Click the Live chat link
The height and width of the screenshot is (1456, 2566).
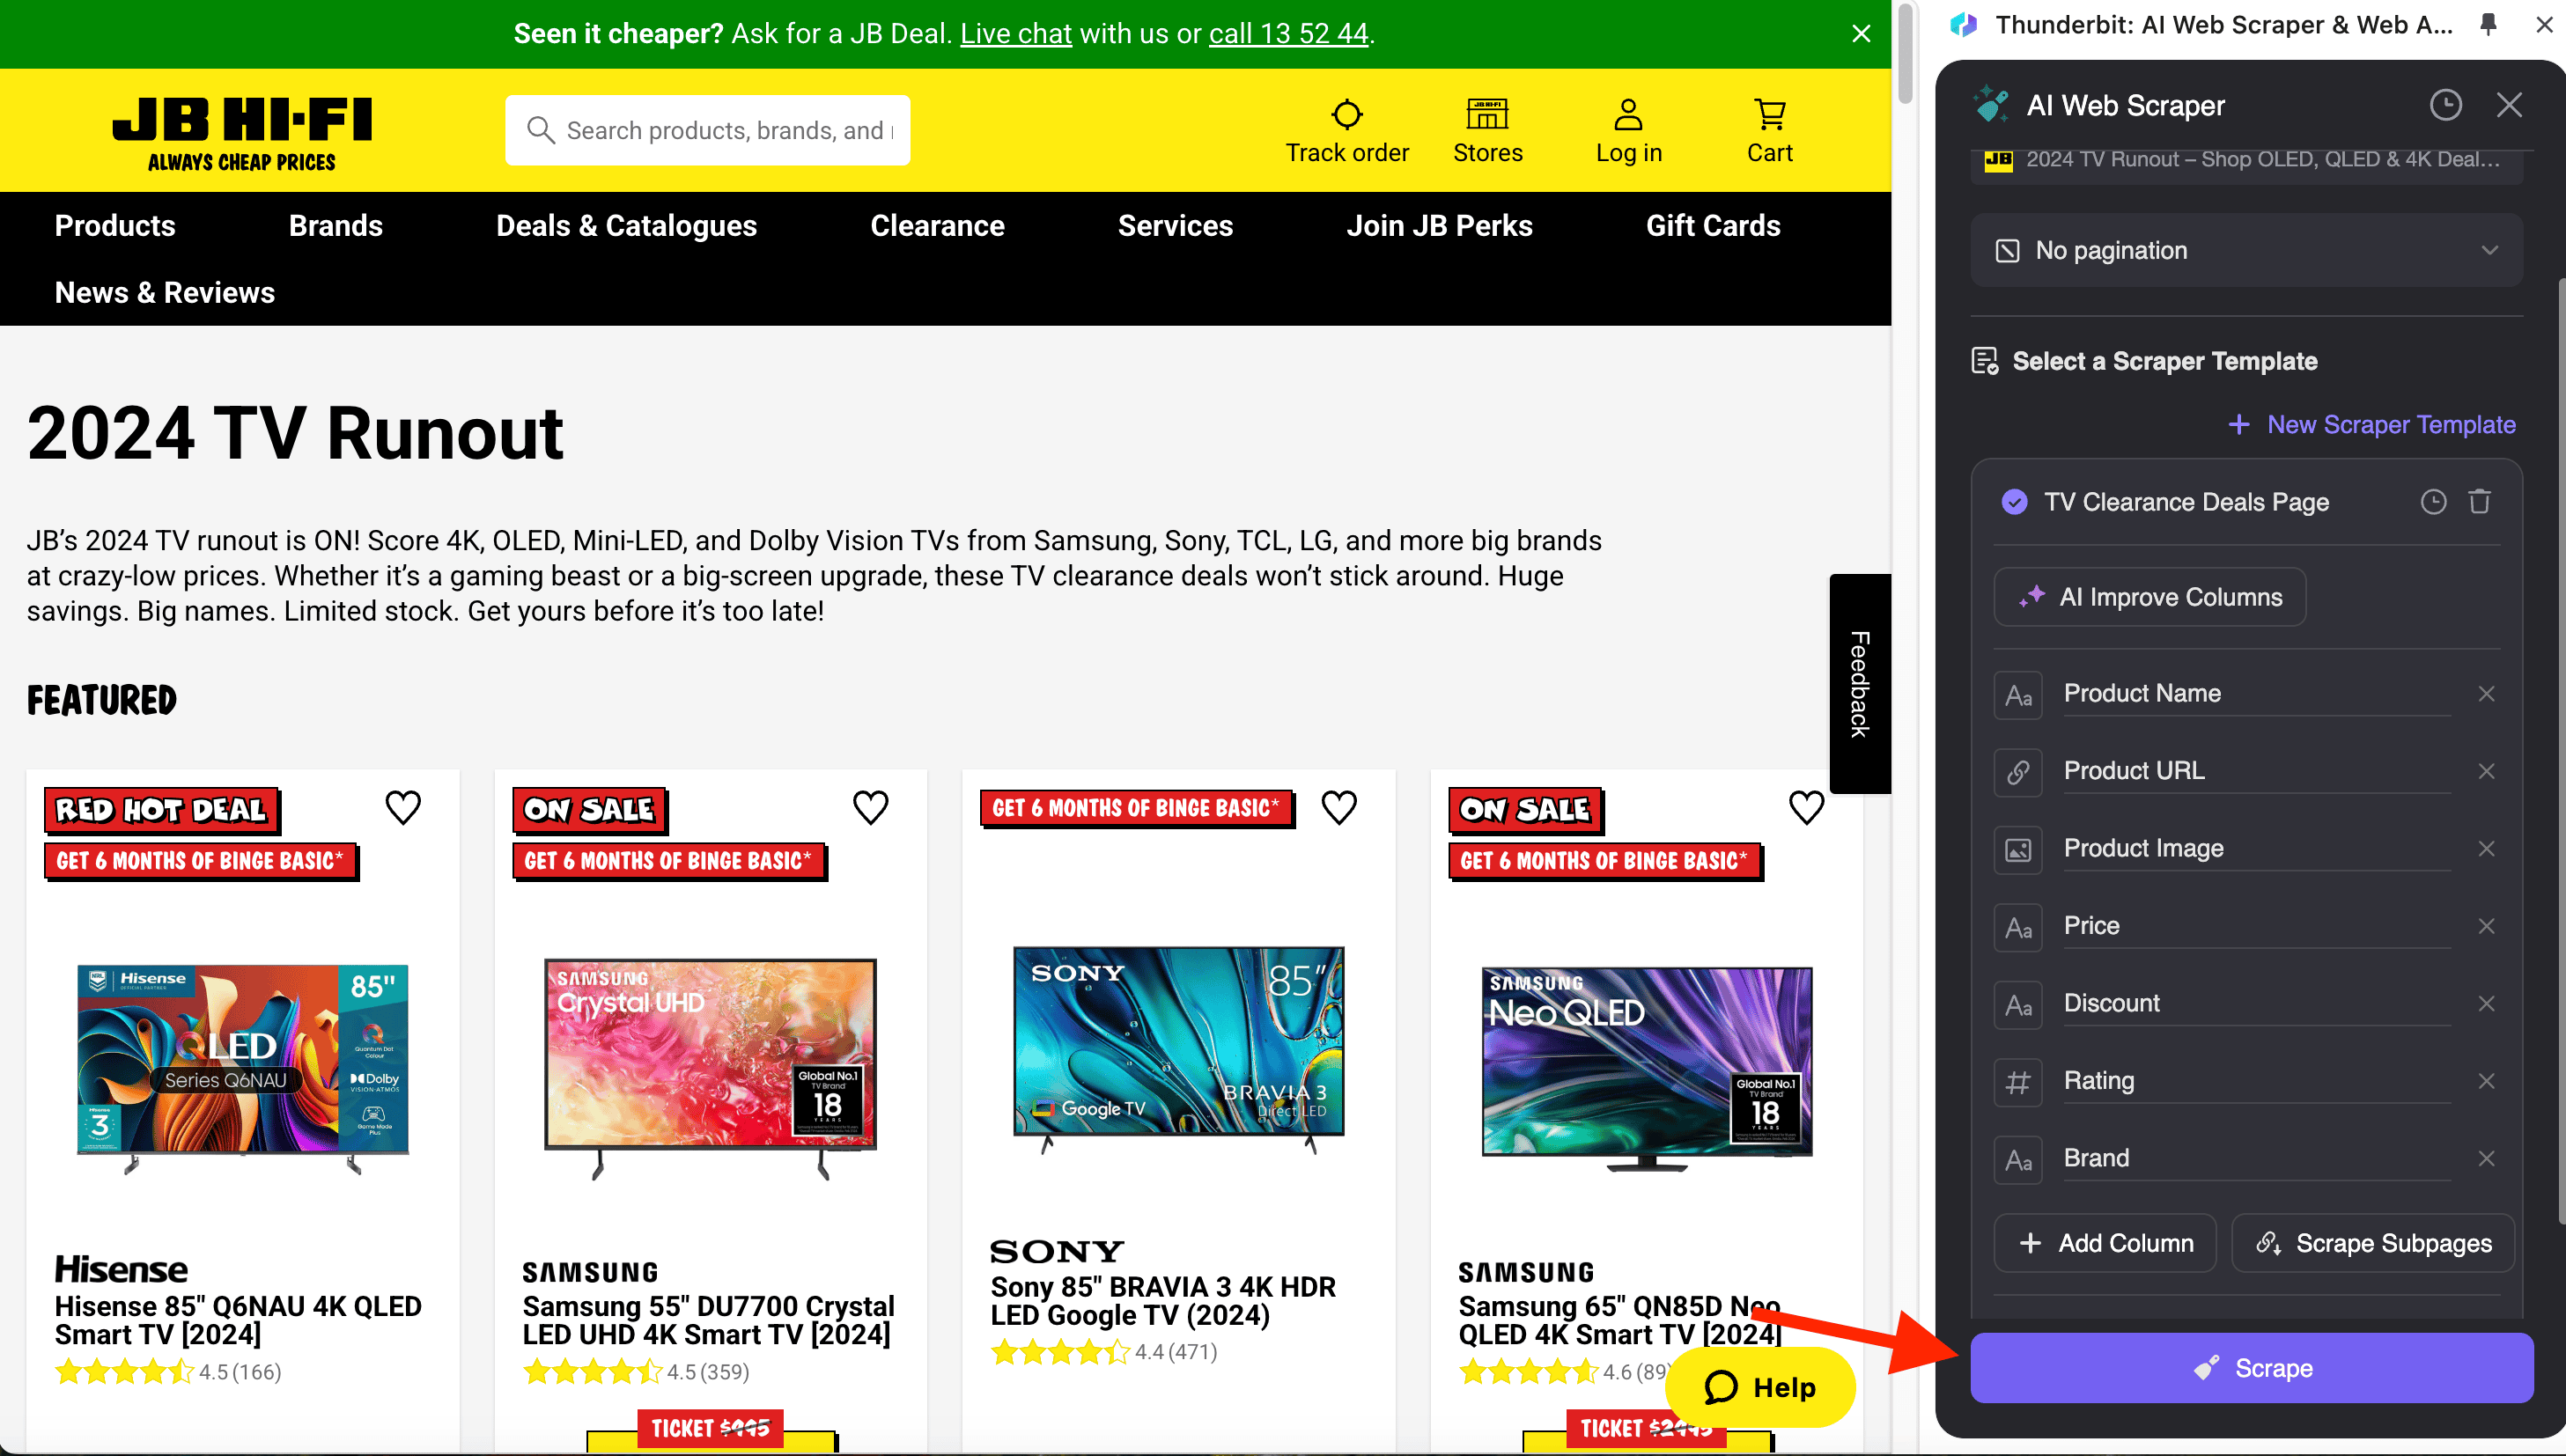click(1015, 34)
